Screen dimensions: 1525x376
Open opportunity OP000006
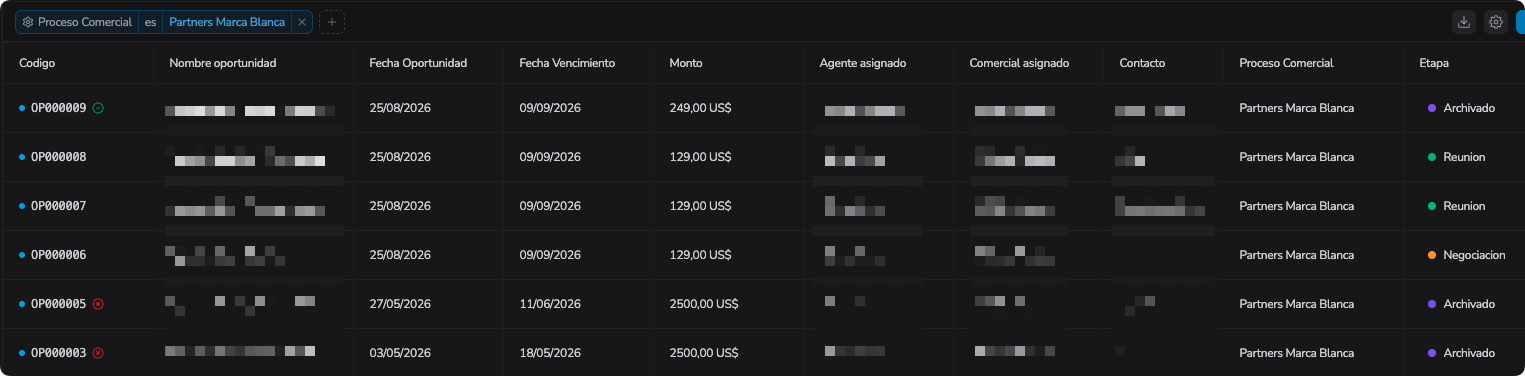coord(59,255)
